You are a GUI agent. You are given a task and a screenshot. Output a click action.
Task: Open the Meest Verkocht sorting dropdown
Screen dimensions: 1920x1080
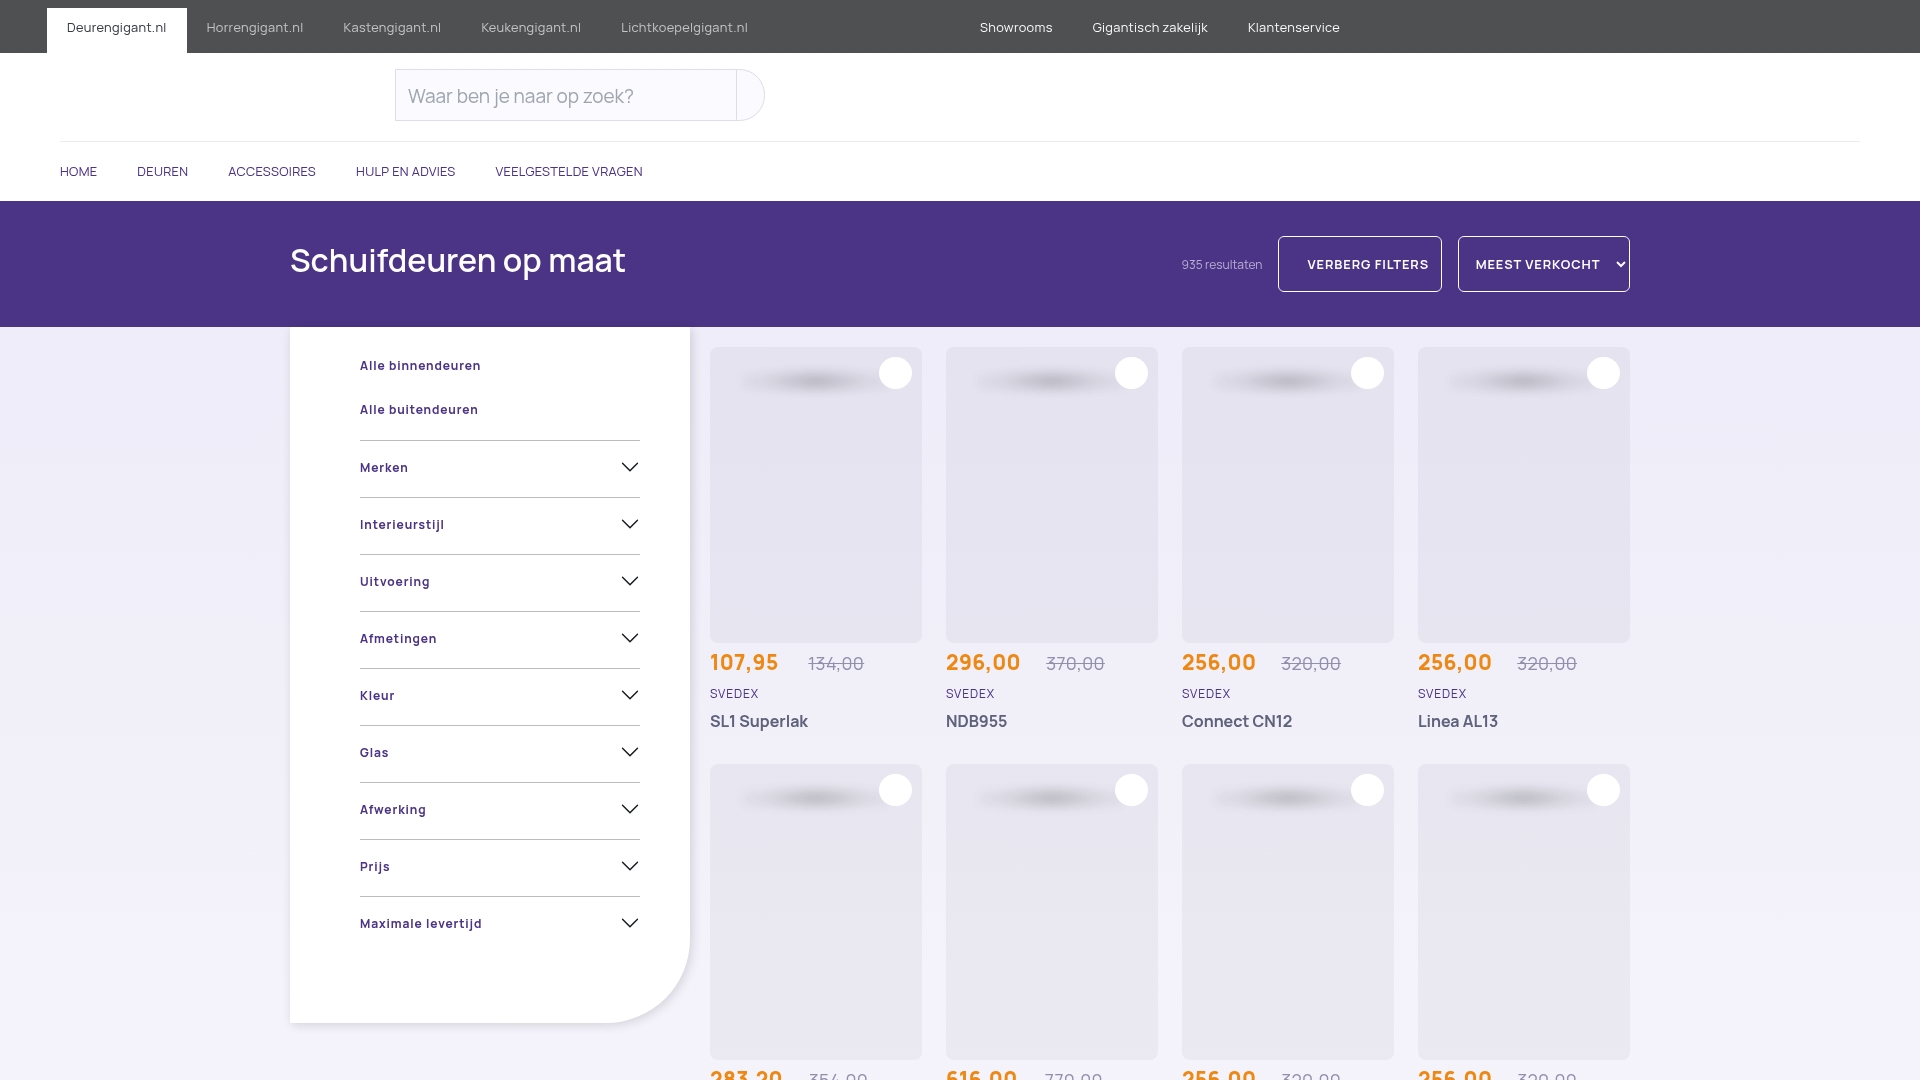tap(1543, 264)
